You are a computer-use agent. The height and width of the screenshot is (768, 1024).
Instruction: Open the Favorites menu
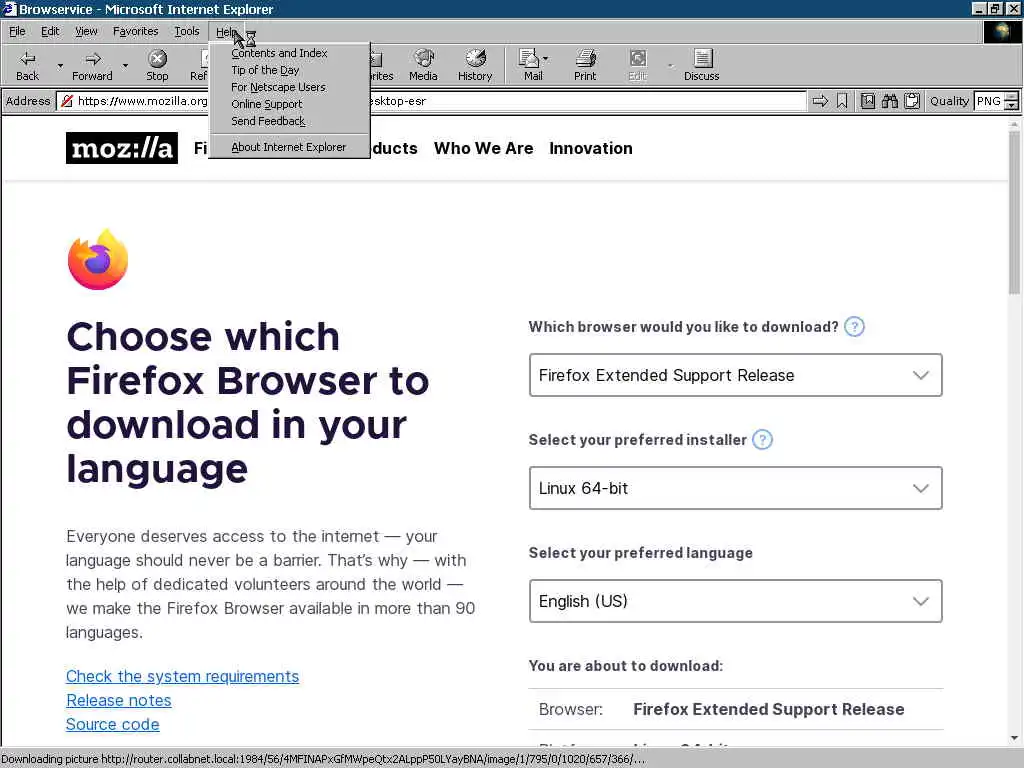(135, 31)
